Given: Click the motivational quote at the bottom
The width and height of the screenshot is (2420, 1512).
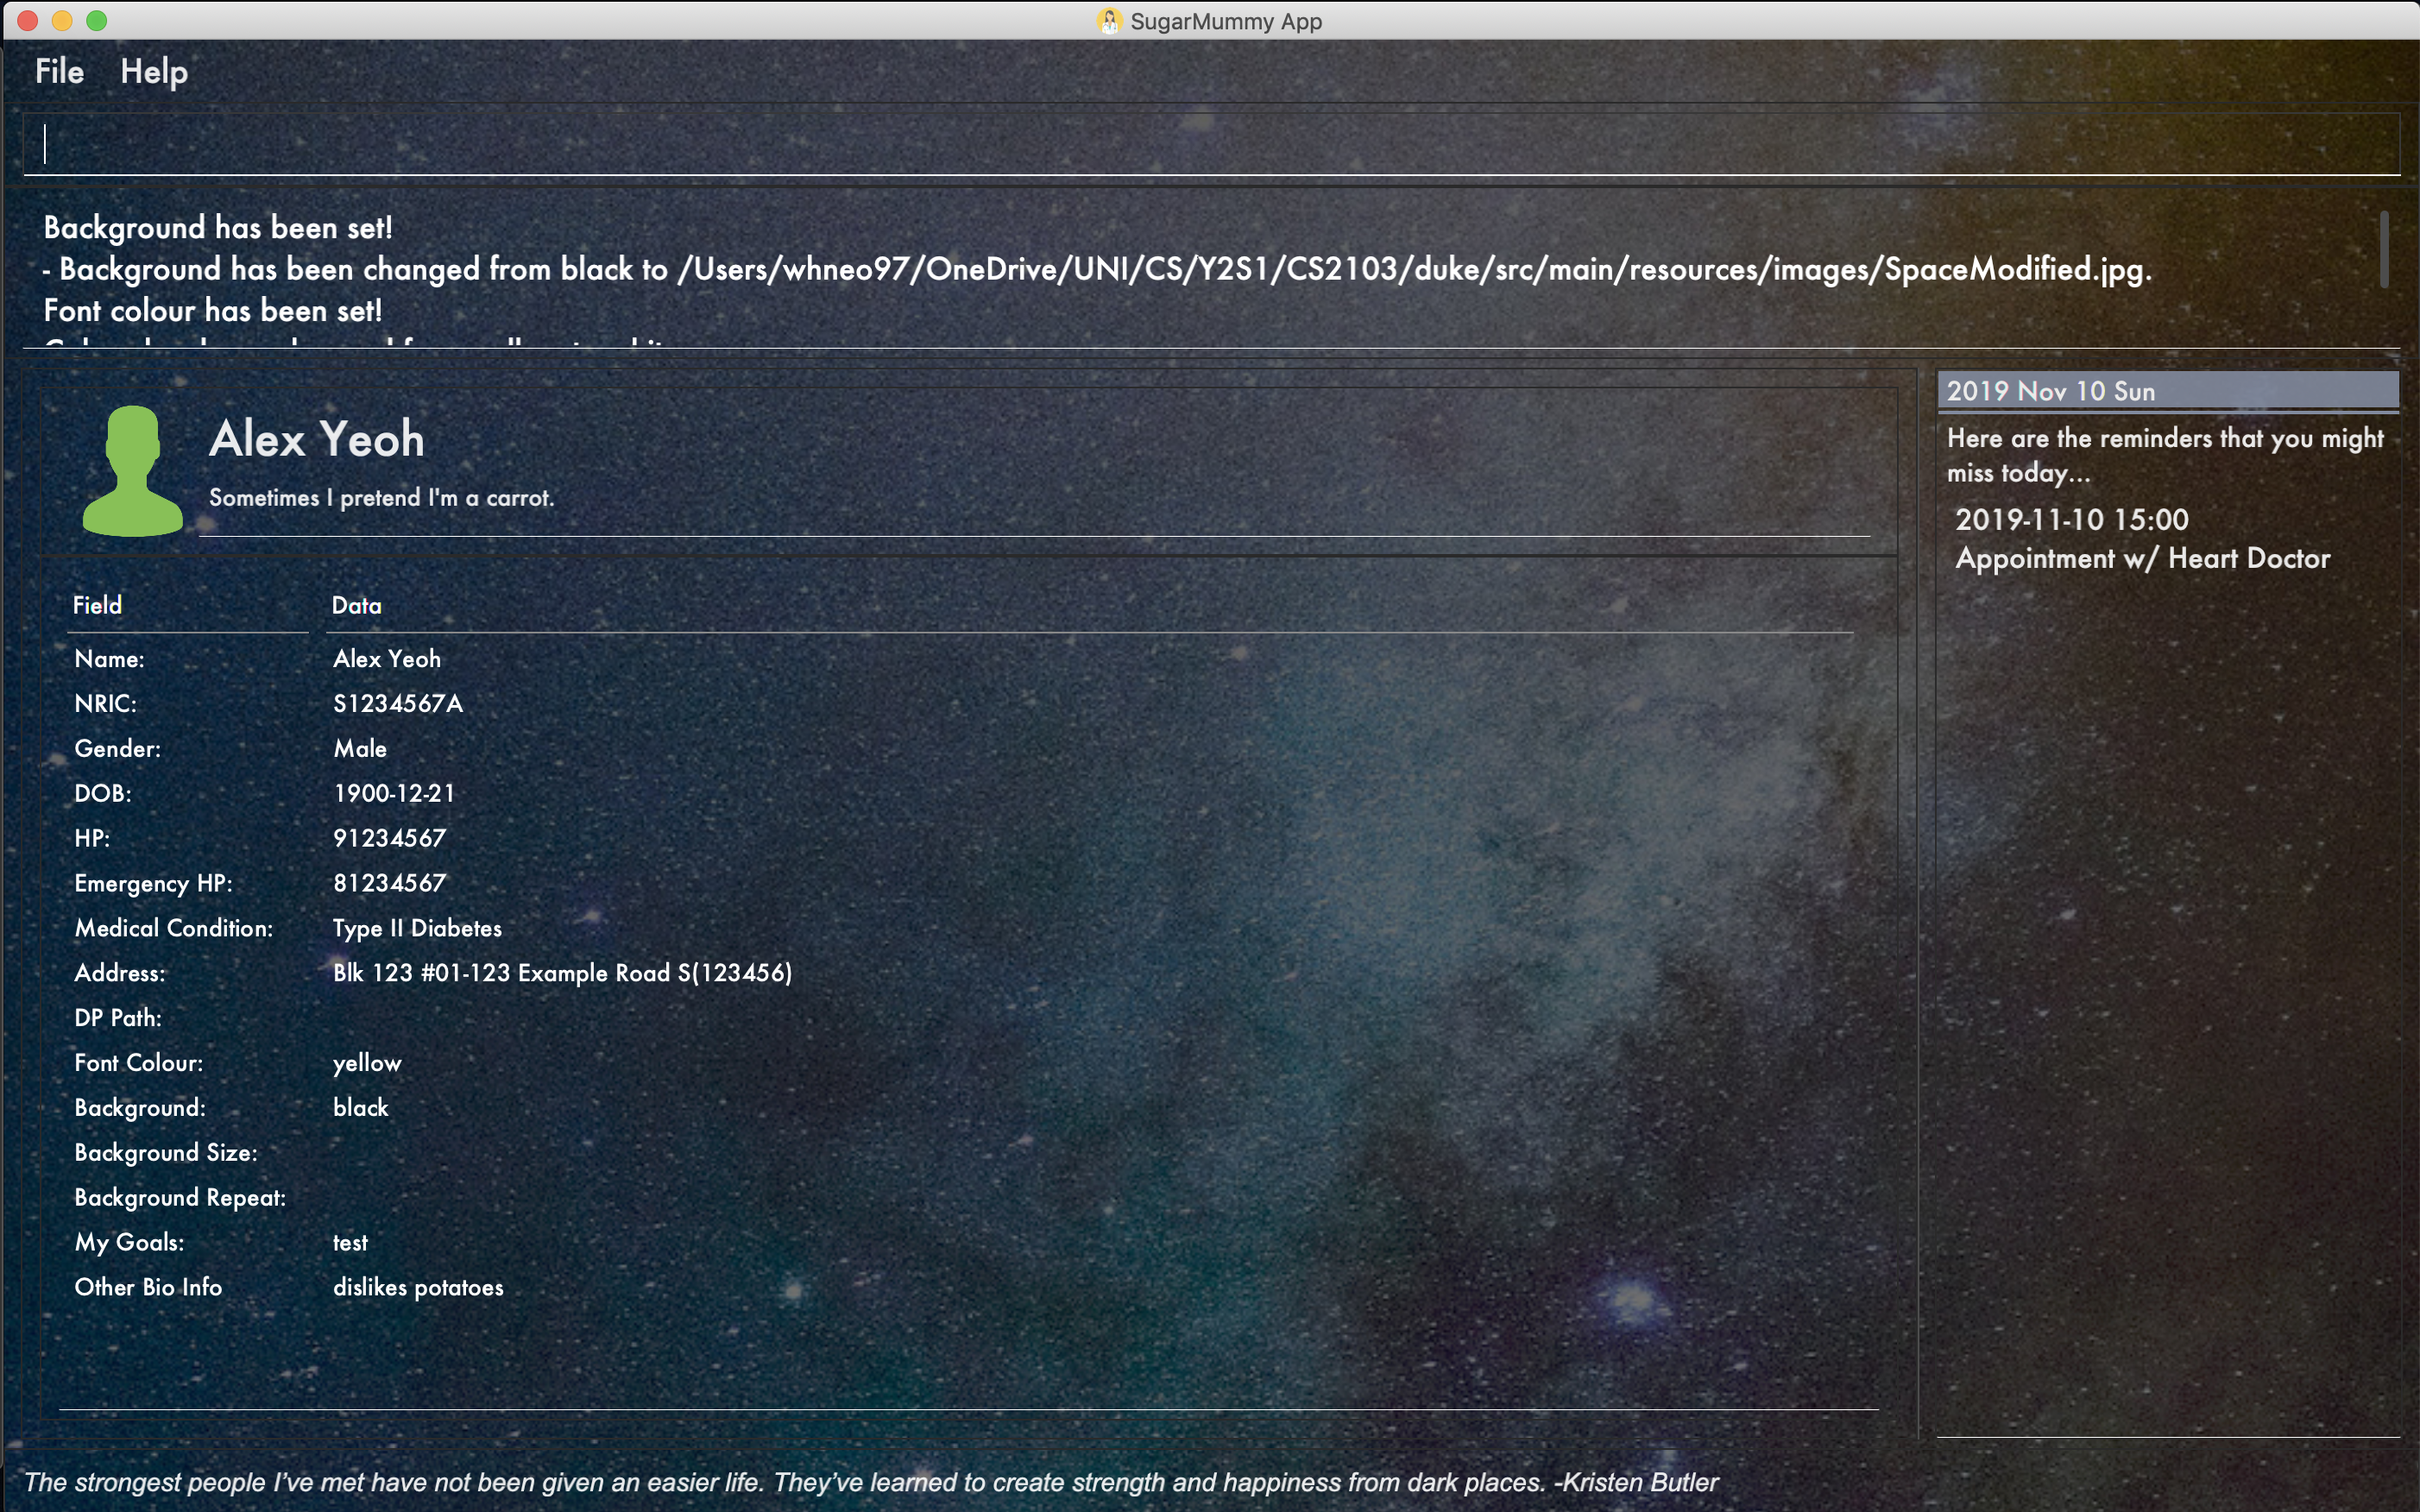Looking at the screenshot, I should [870, 1482].
